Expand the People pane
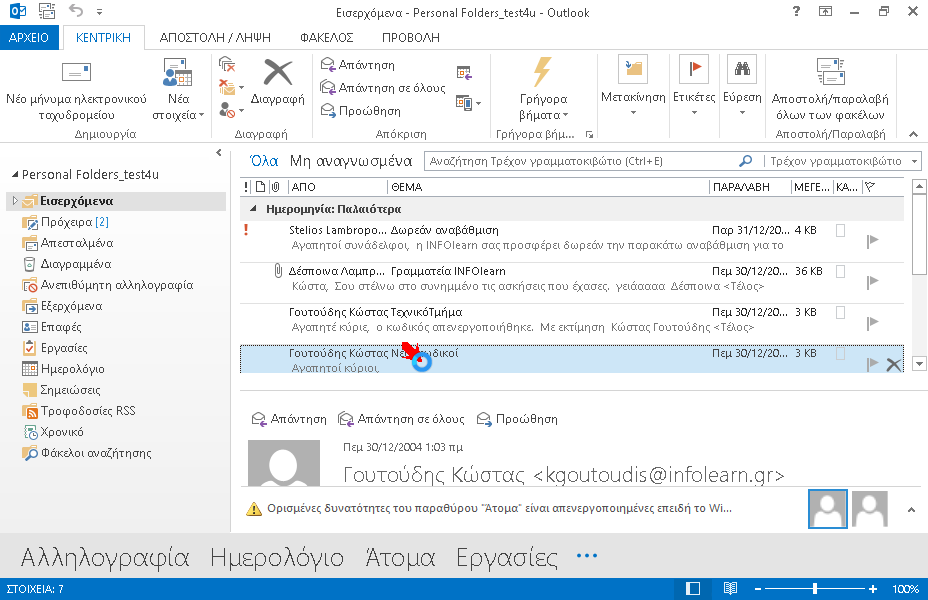928x600 pixels. coord(911,509)
